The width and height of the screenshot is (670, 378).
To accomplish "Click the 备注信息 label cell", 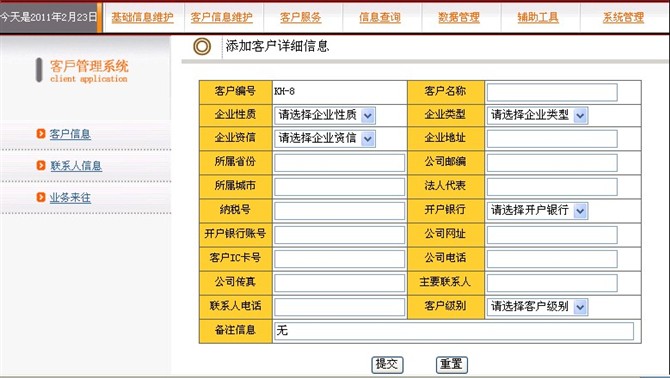I will pyautogui.click(x=236, y=331).
